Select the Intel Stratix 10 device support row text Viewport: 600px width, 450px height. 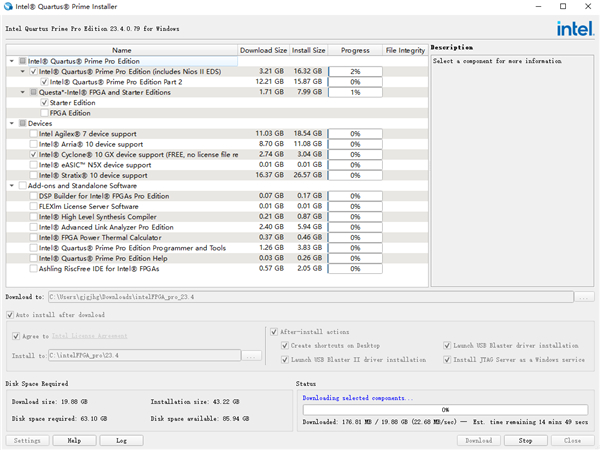coord(93,175)
